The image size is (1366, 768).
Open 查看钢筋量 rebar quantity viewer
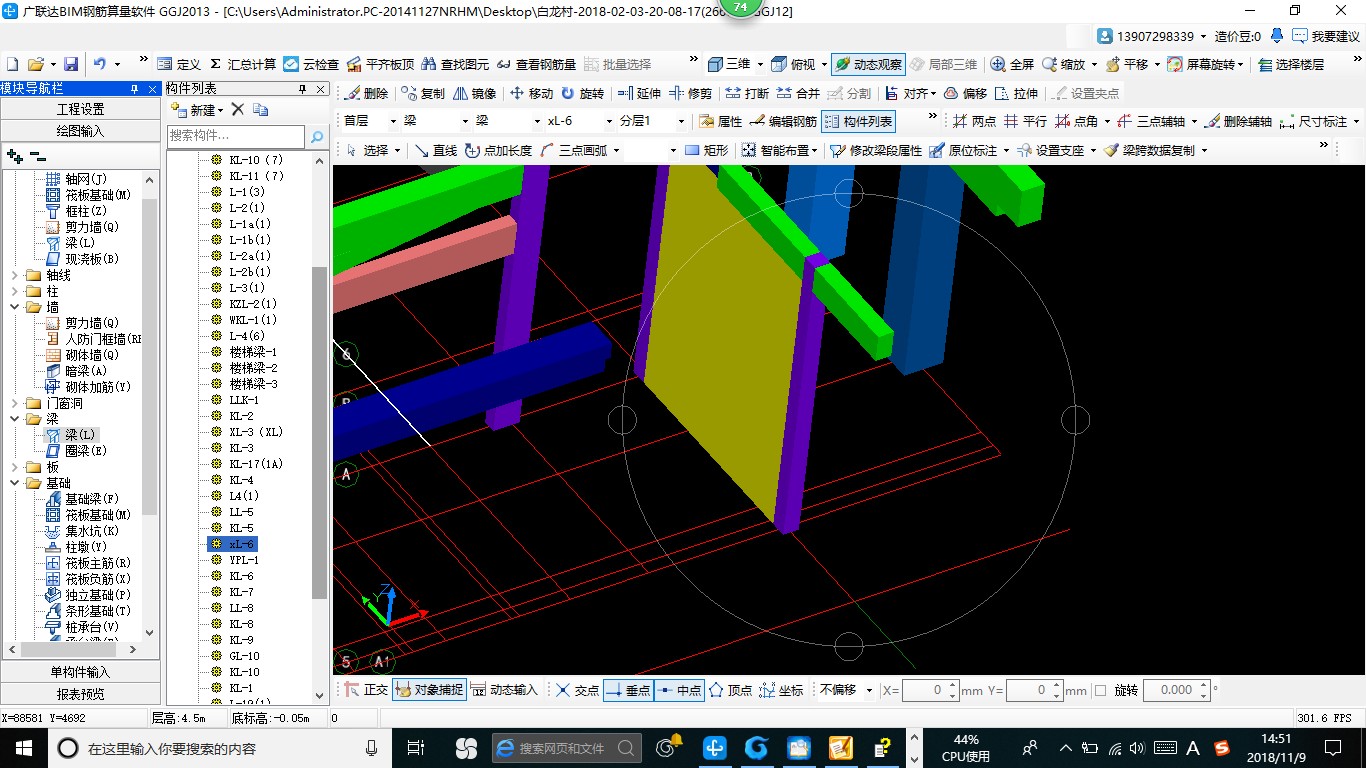click(536, 64)
